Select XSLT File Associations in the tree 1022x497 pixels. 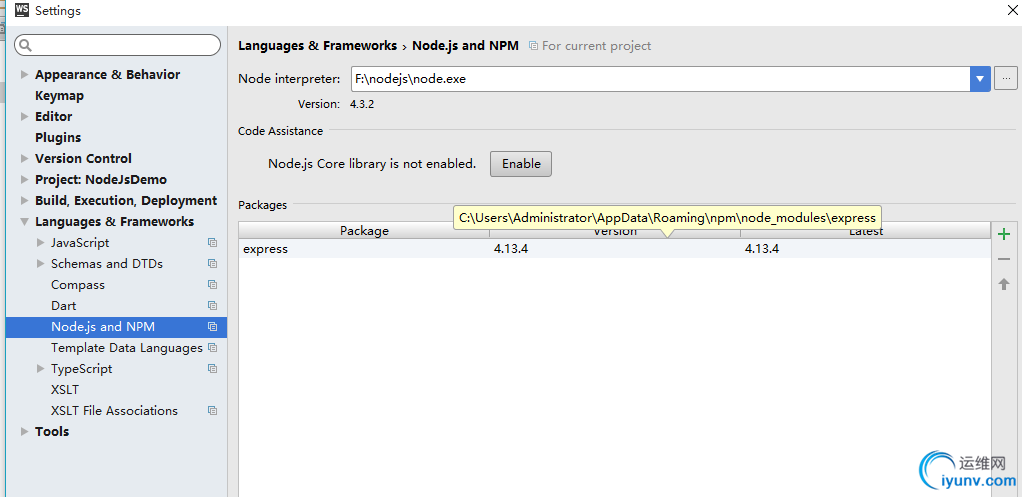click(114, 411)
